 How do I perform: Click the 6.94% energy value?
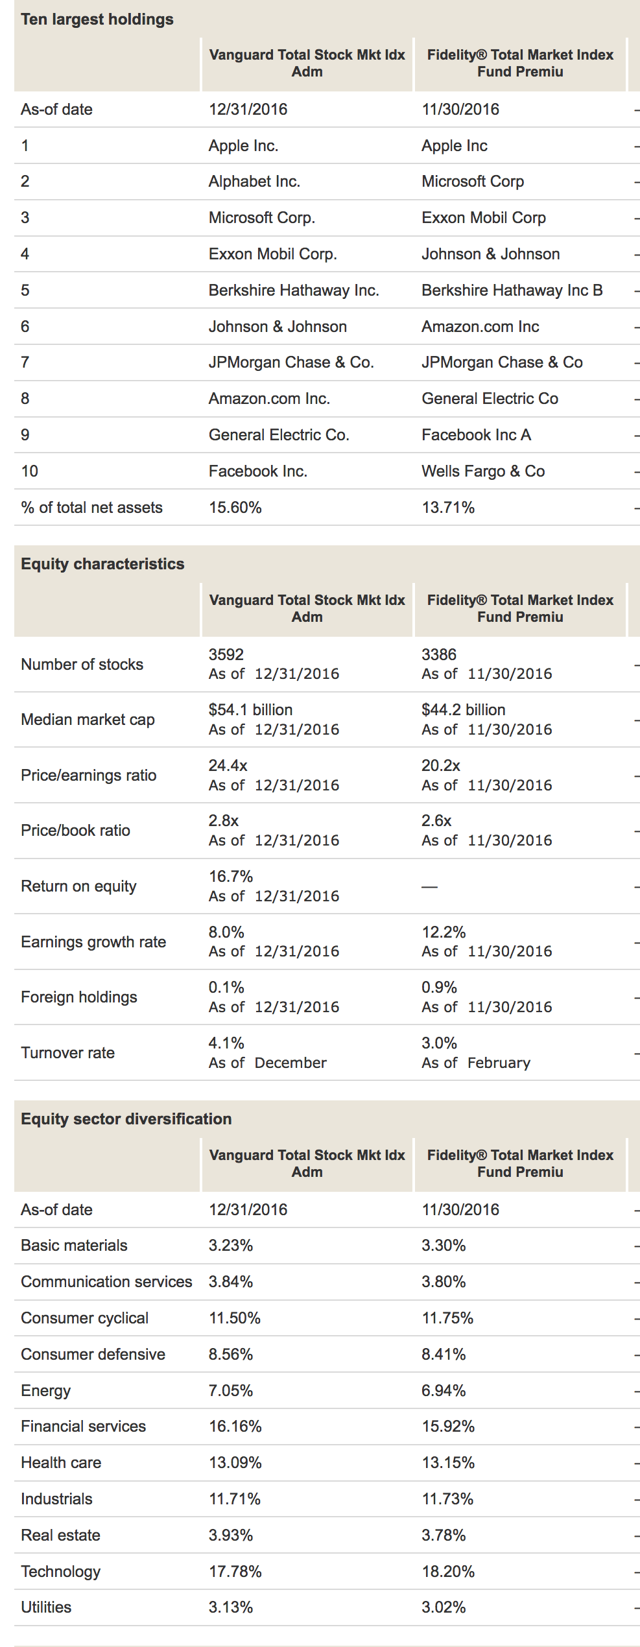(x=444, y=1391)
